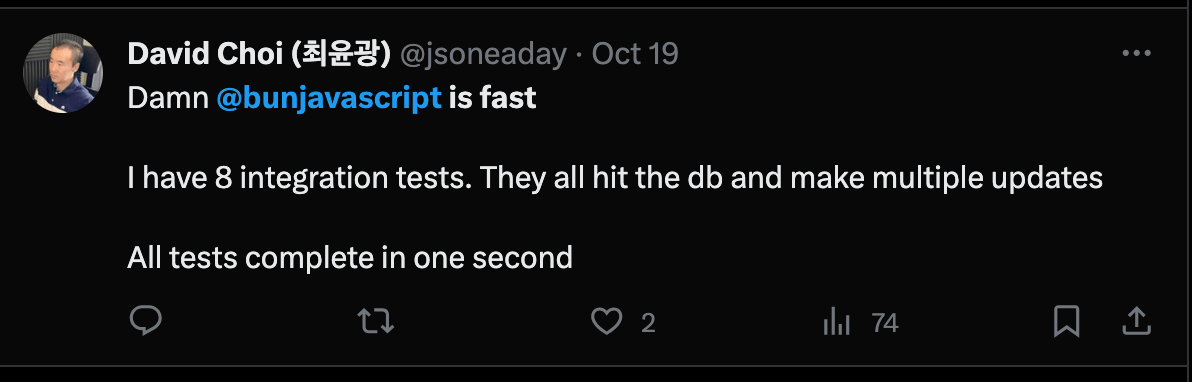The width and height of the screenshot is (1192, 382).
Task: Click the word "Damn" in the tweet
Action: click(168, 98)
